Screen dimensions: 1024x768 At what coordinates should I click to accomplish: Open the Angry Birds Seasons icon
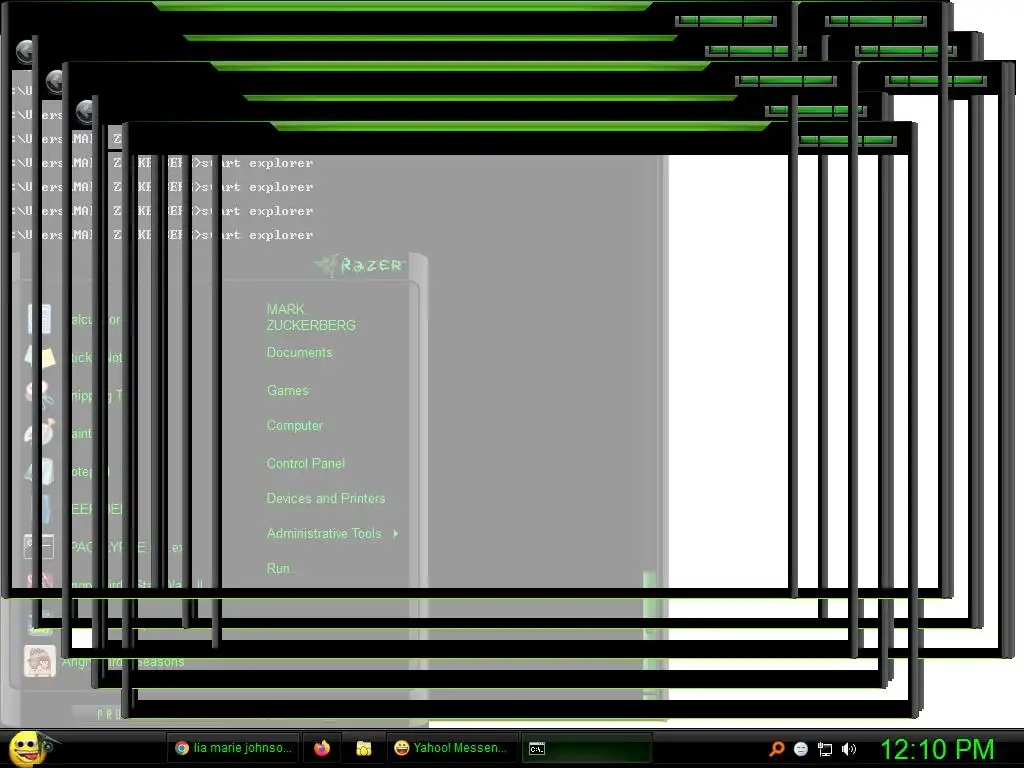[40, 662]
